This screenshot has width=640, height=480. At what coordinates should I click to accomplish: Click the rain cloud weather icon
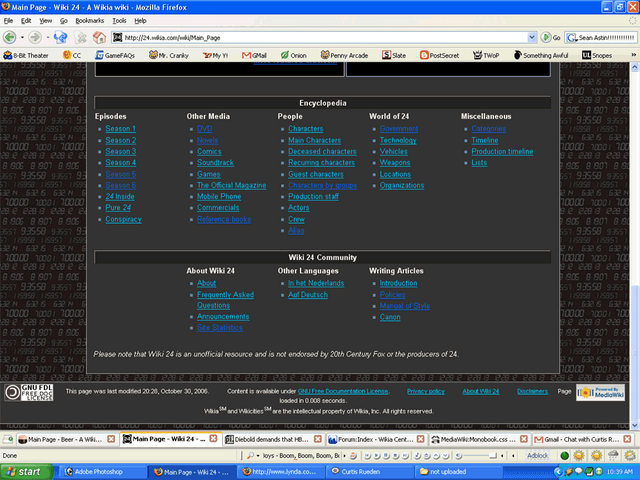click(613, 456)
